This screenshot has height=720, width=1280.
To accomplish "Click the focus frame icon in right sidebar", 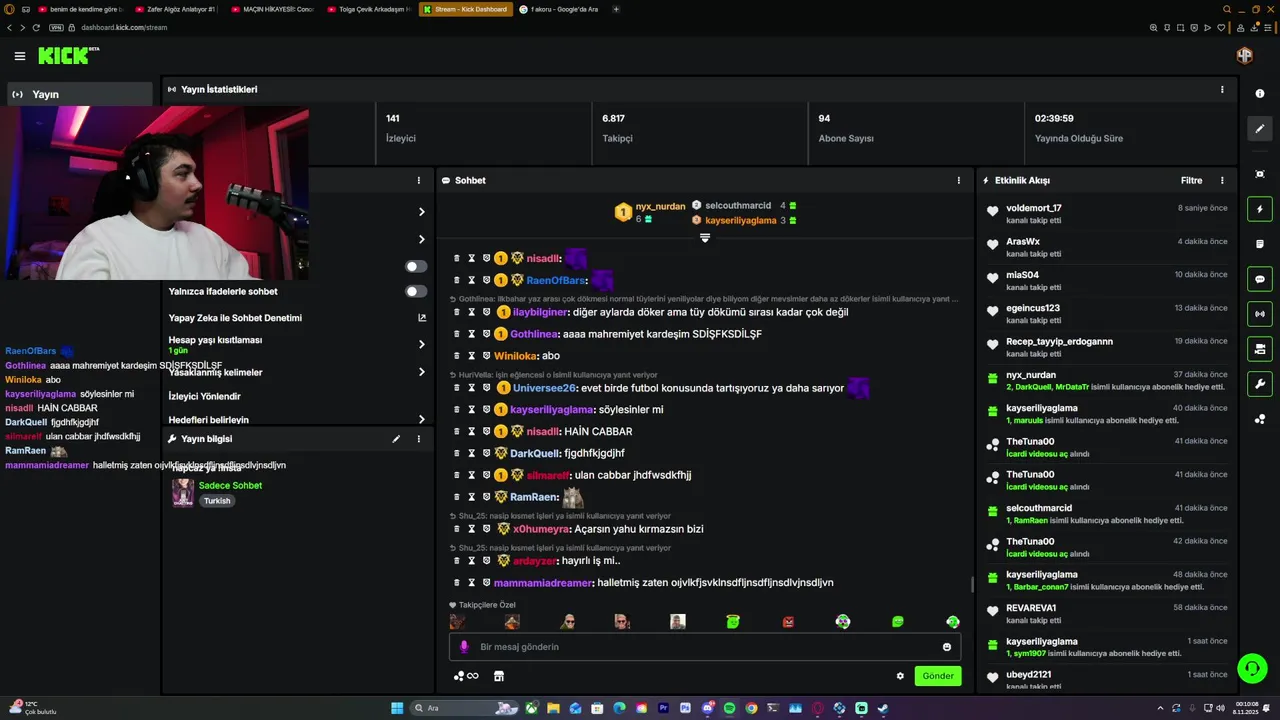I will tap(1260, 174).
